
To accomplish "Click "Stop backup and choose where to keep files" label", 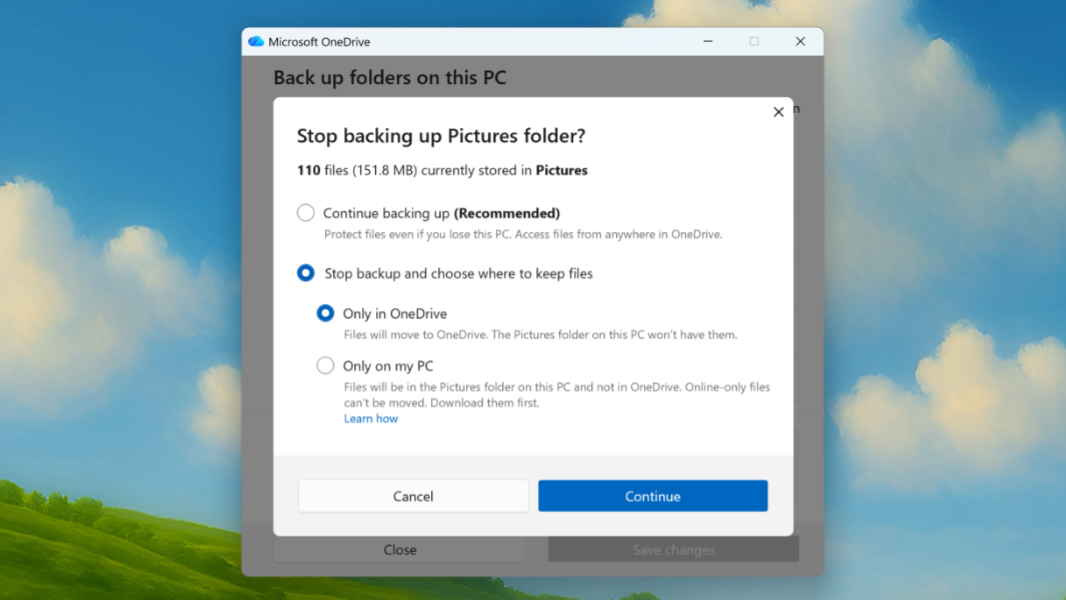I will 458,273.
